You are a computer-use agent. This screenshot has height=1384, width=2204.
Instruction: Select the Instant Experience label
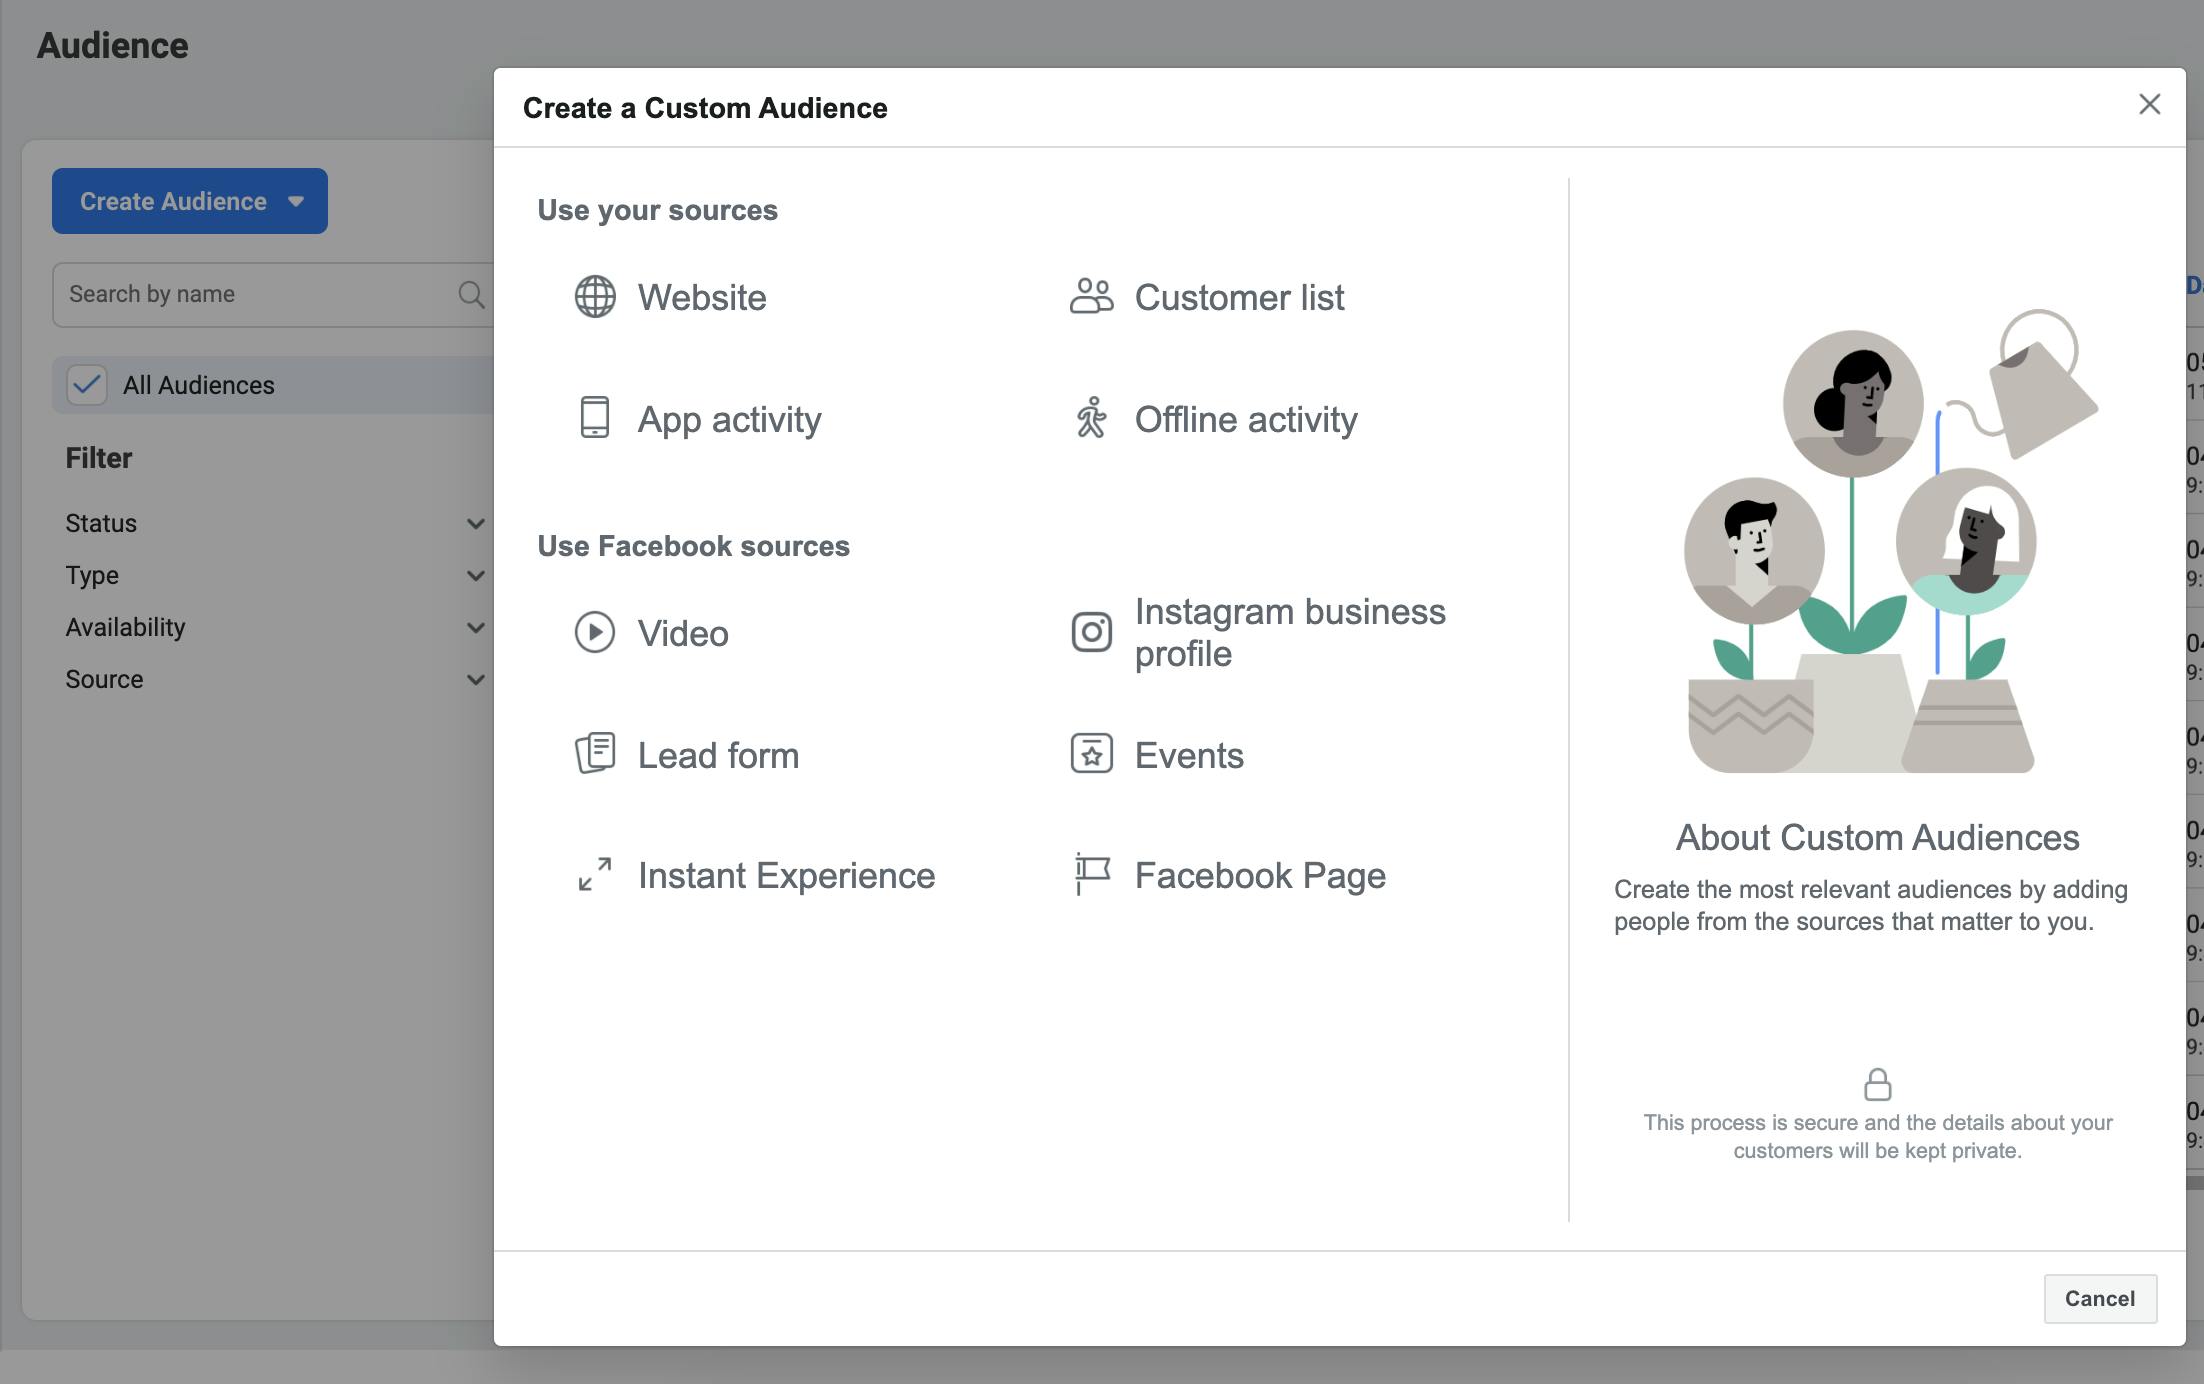786,875
